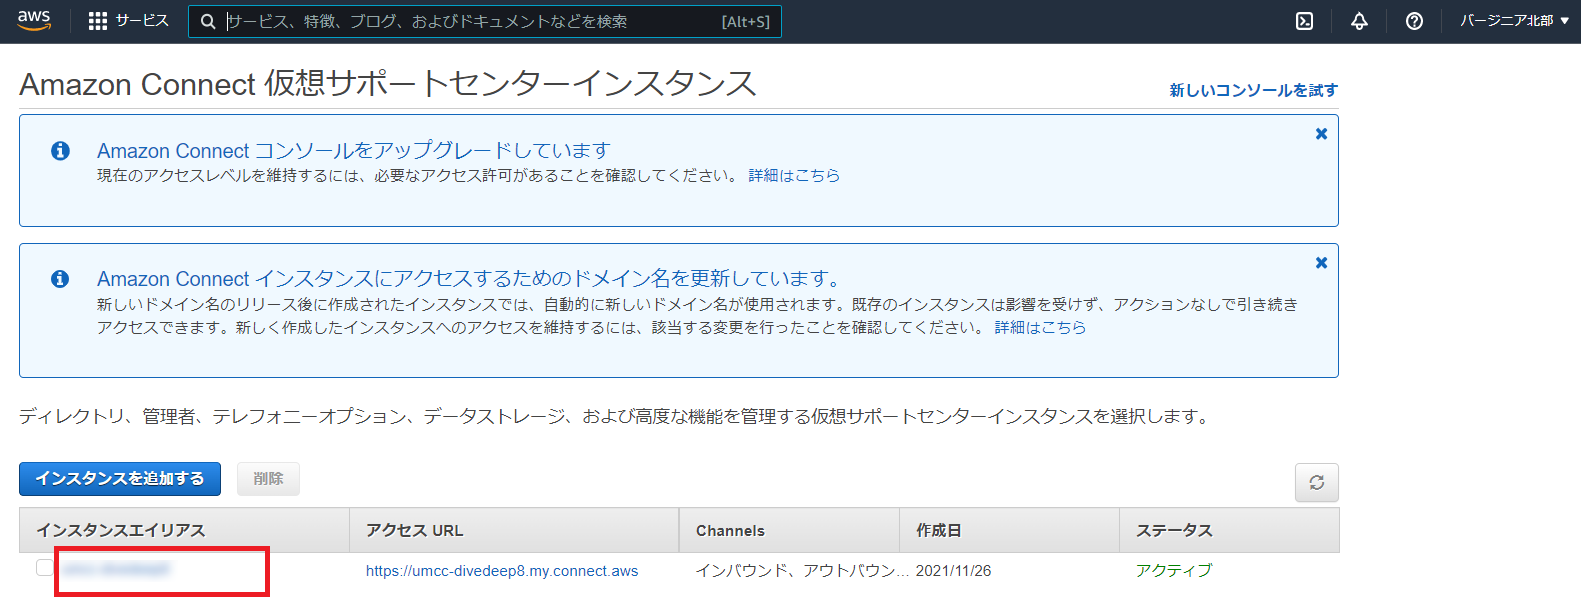Image resolution: width=1581 pixels, height=608 pixels.
Task: Click インスタンスを追加する button
Action: point(120,479)
